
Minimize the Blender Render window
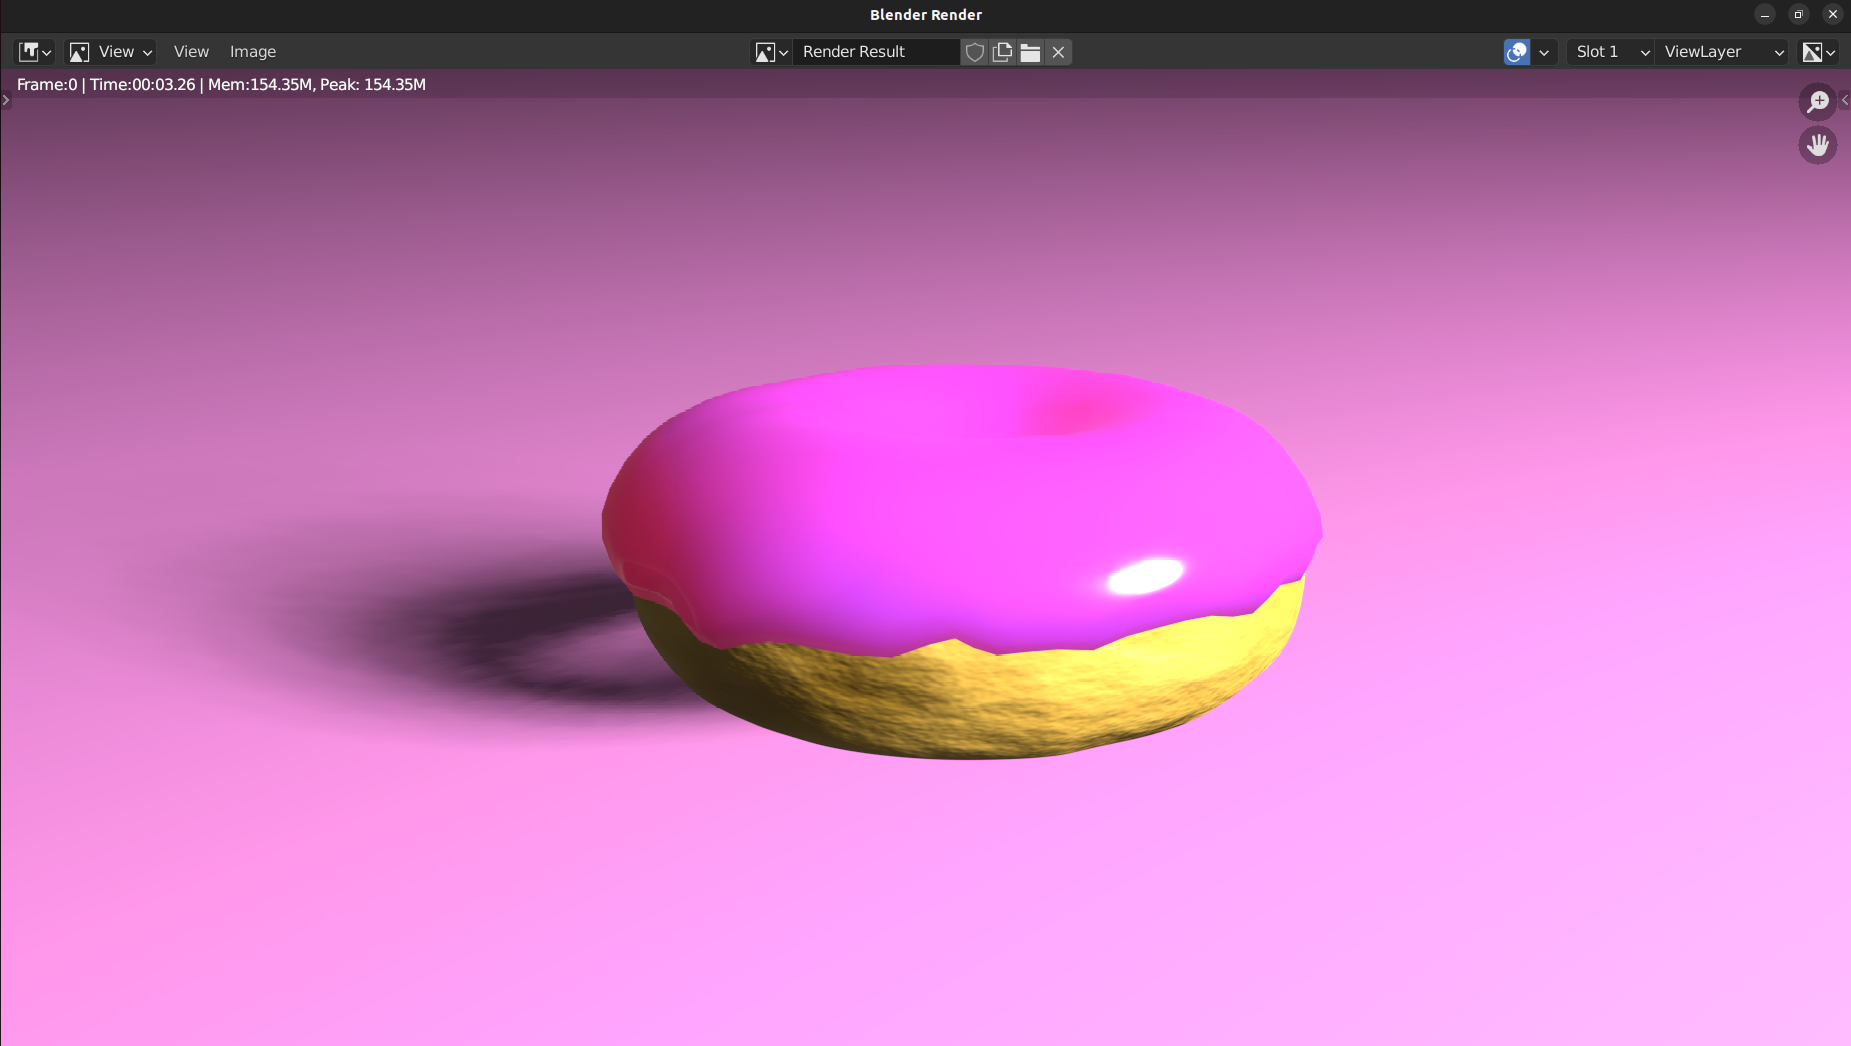tap(1765, 14)
